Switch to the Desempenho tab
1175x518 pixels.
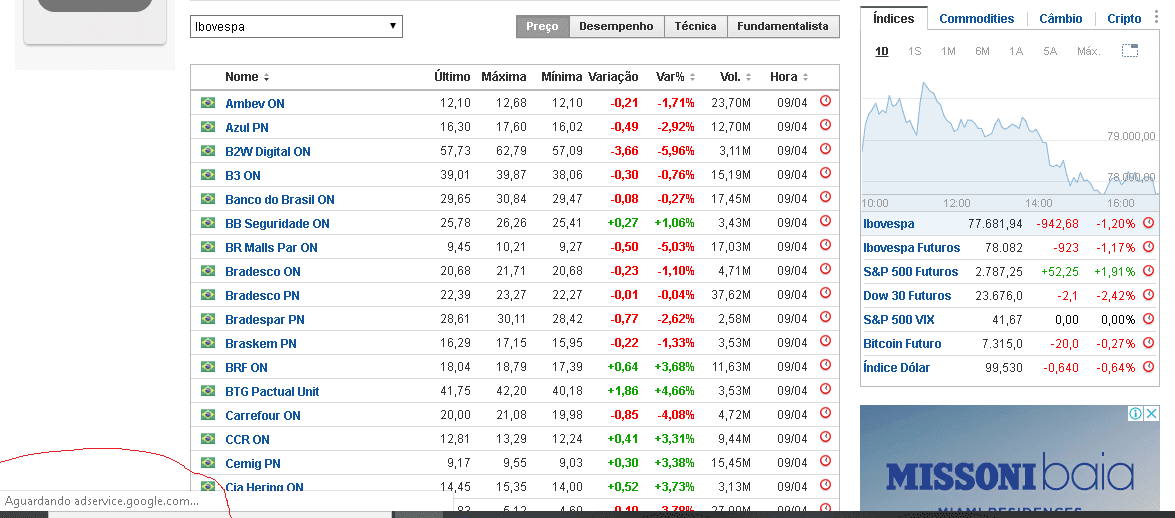click(x=617, y=26)
